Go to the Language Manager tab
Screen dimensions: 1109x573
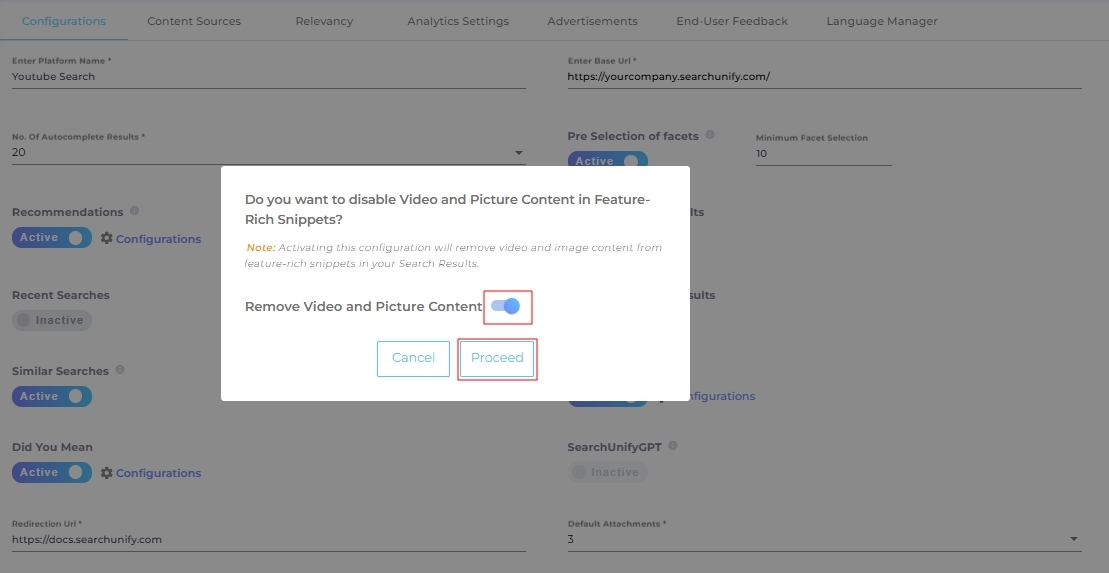point(881,21)
